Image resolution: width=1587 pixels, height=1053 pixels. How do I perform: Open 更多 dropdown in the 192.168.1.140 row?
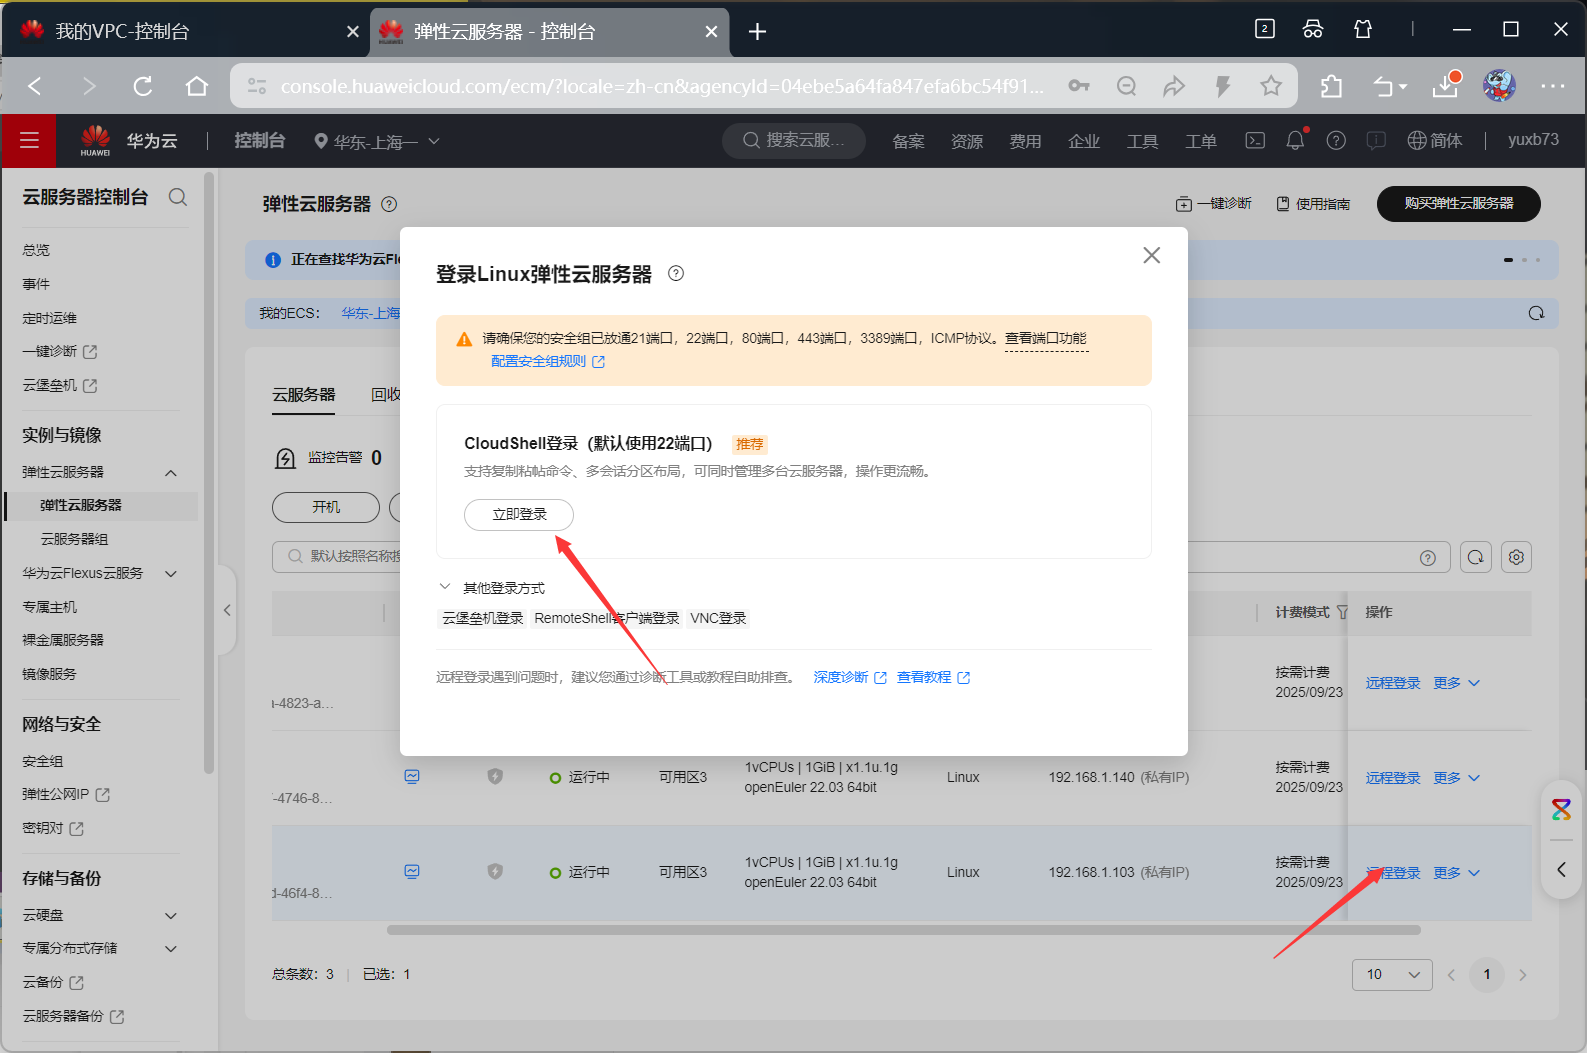pos(1456,778)
